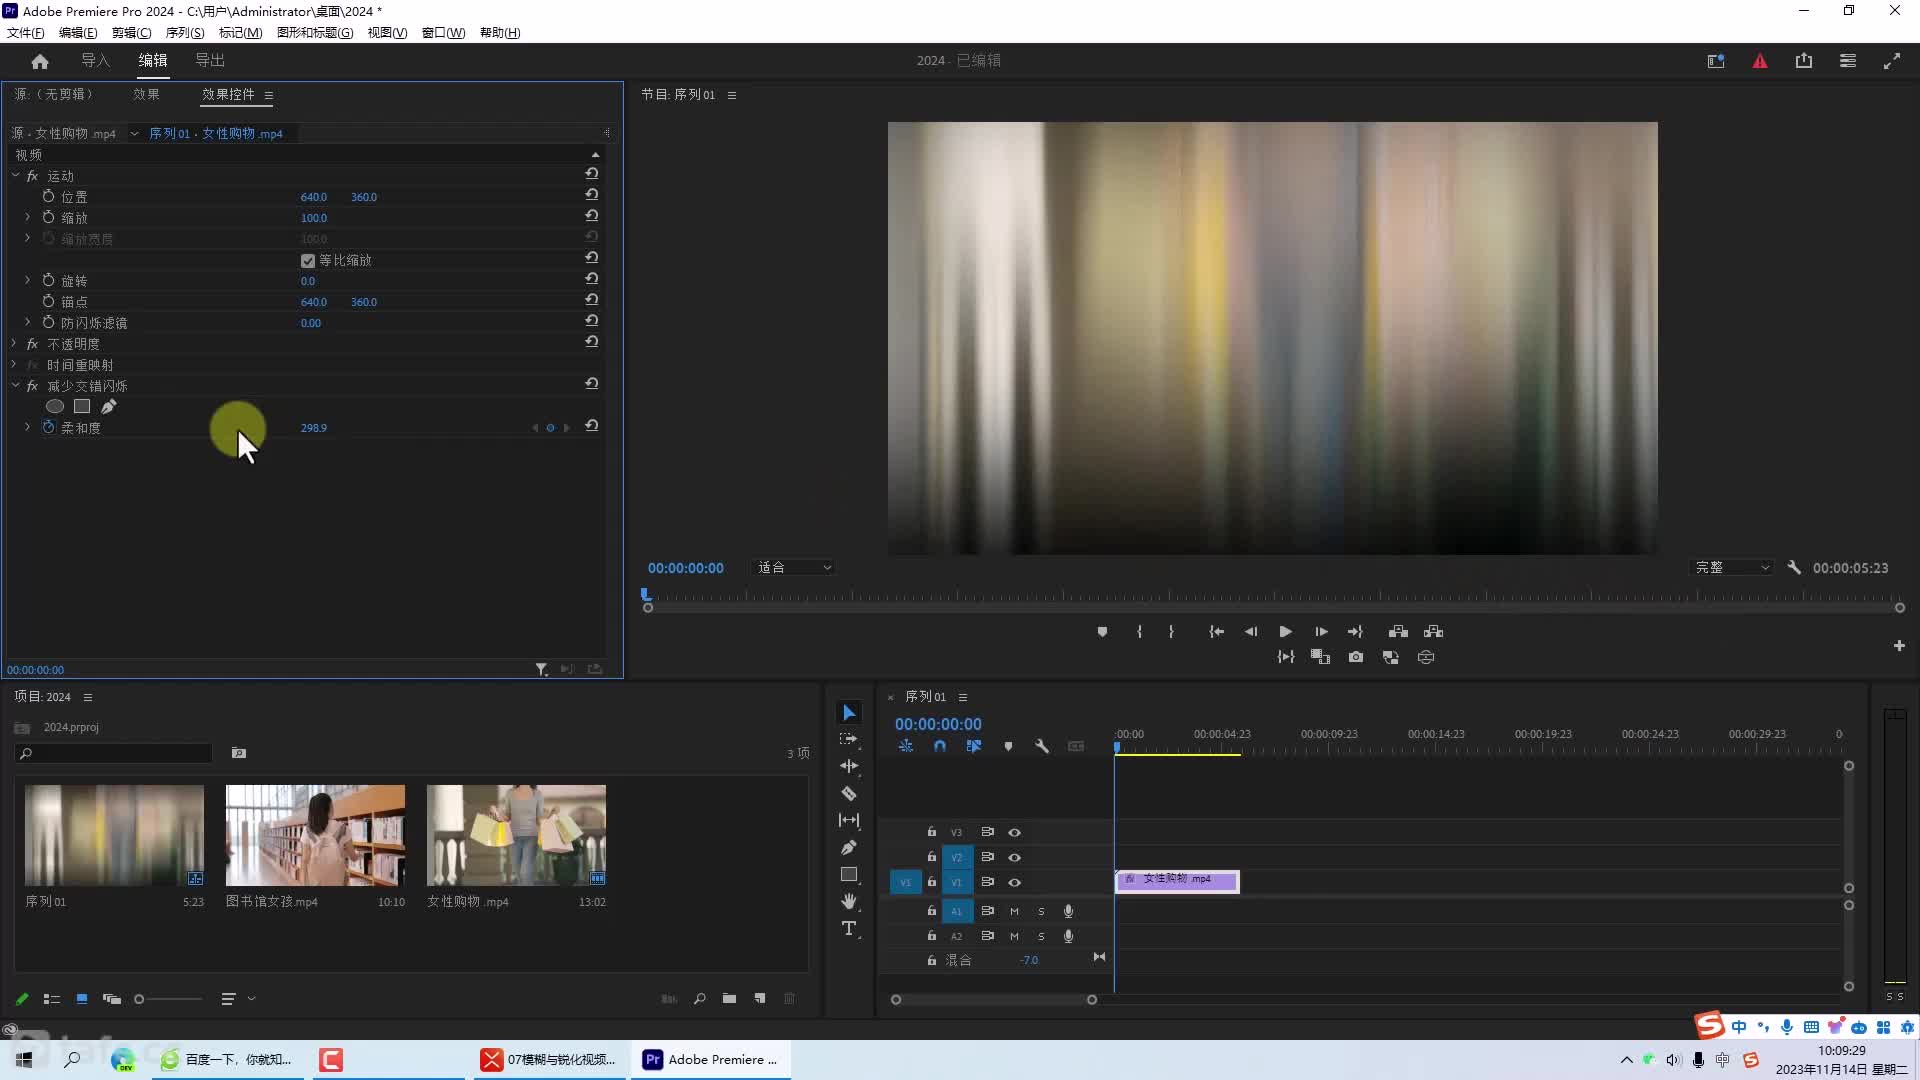Select the Hand tool
This screenshot has height=1080, width=1920.
click(x=849, y=901)
